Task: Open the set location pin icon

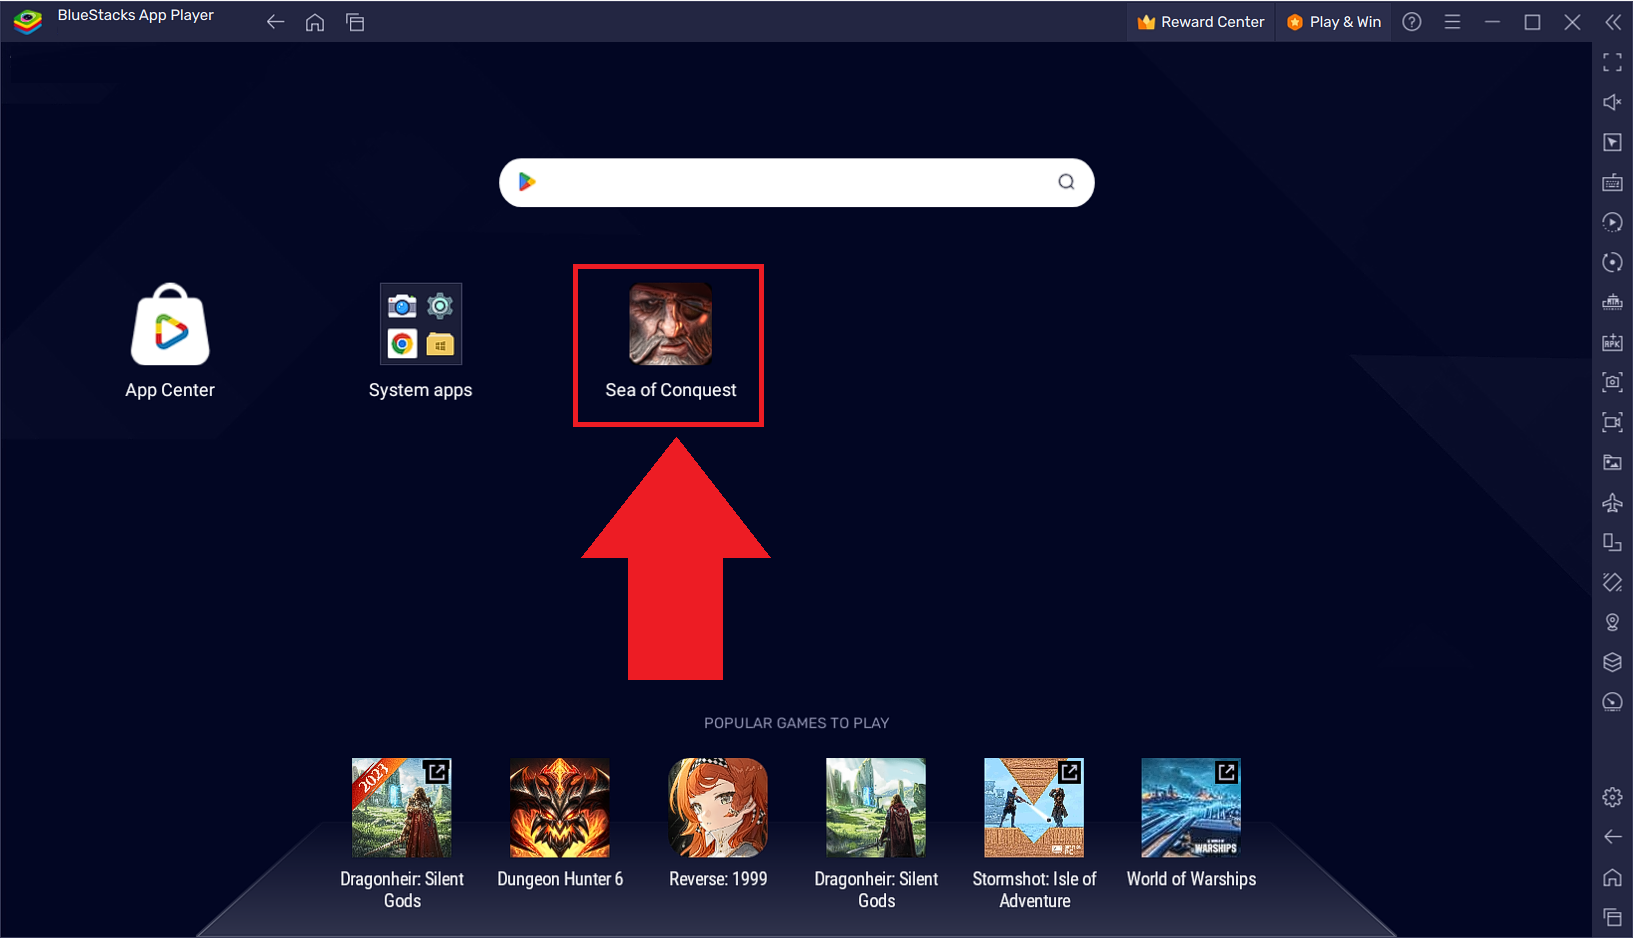Action: [1612, 622]
